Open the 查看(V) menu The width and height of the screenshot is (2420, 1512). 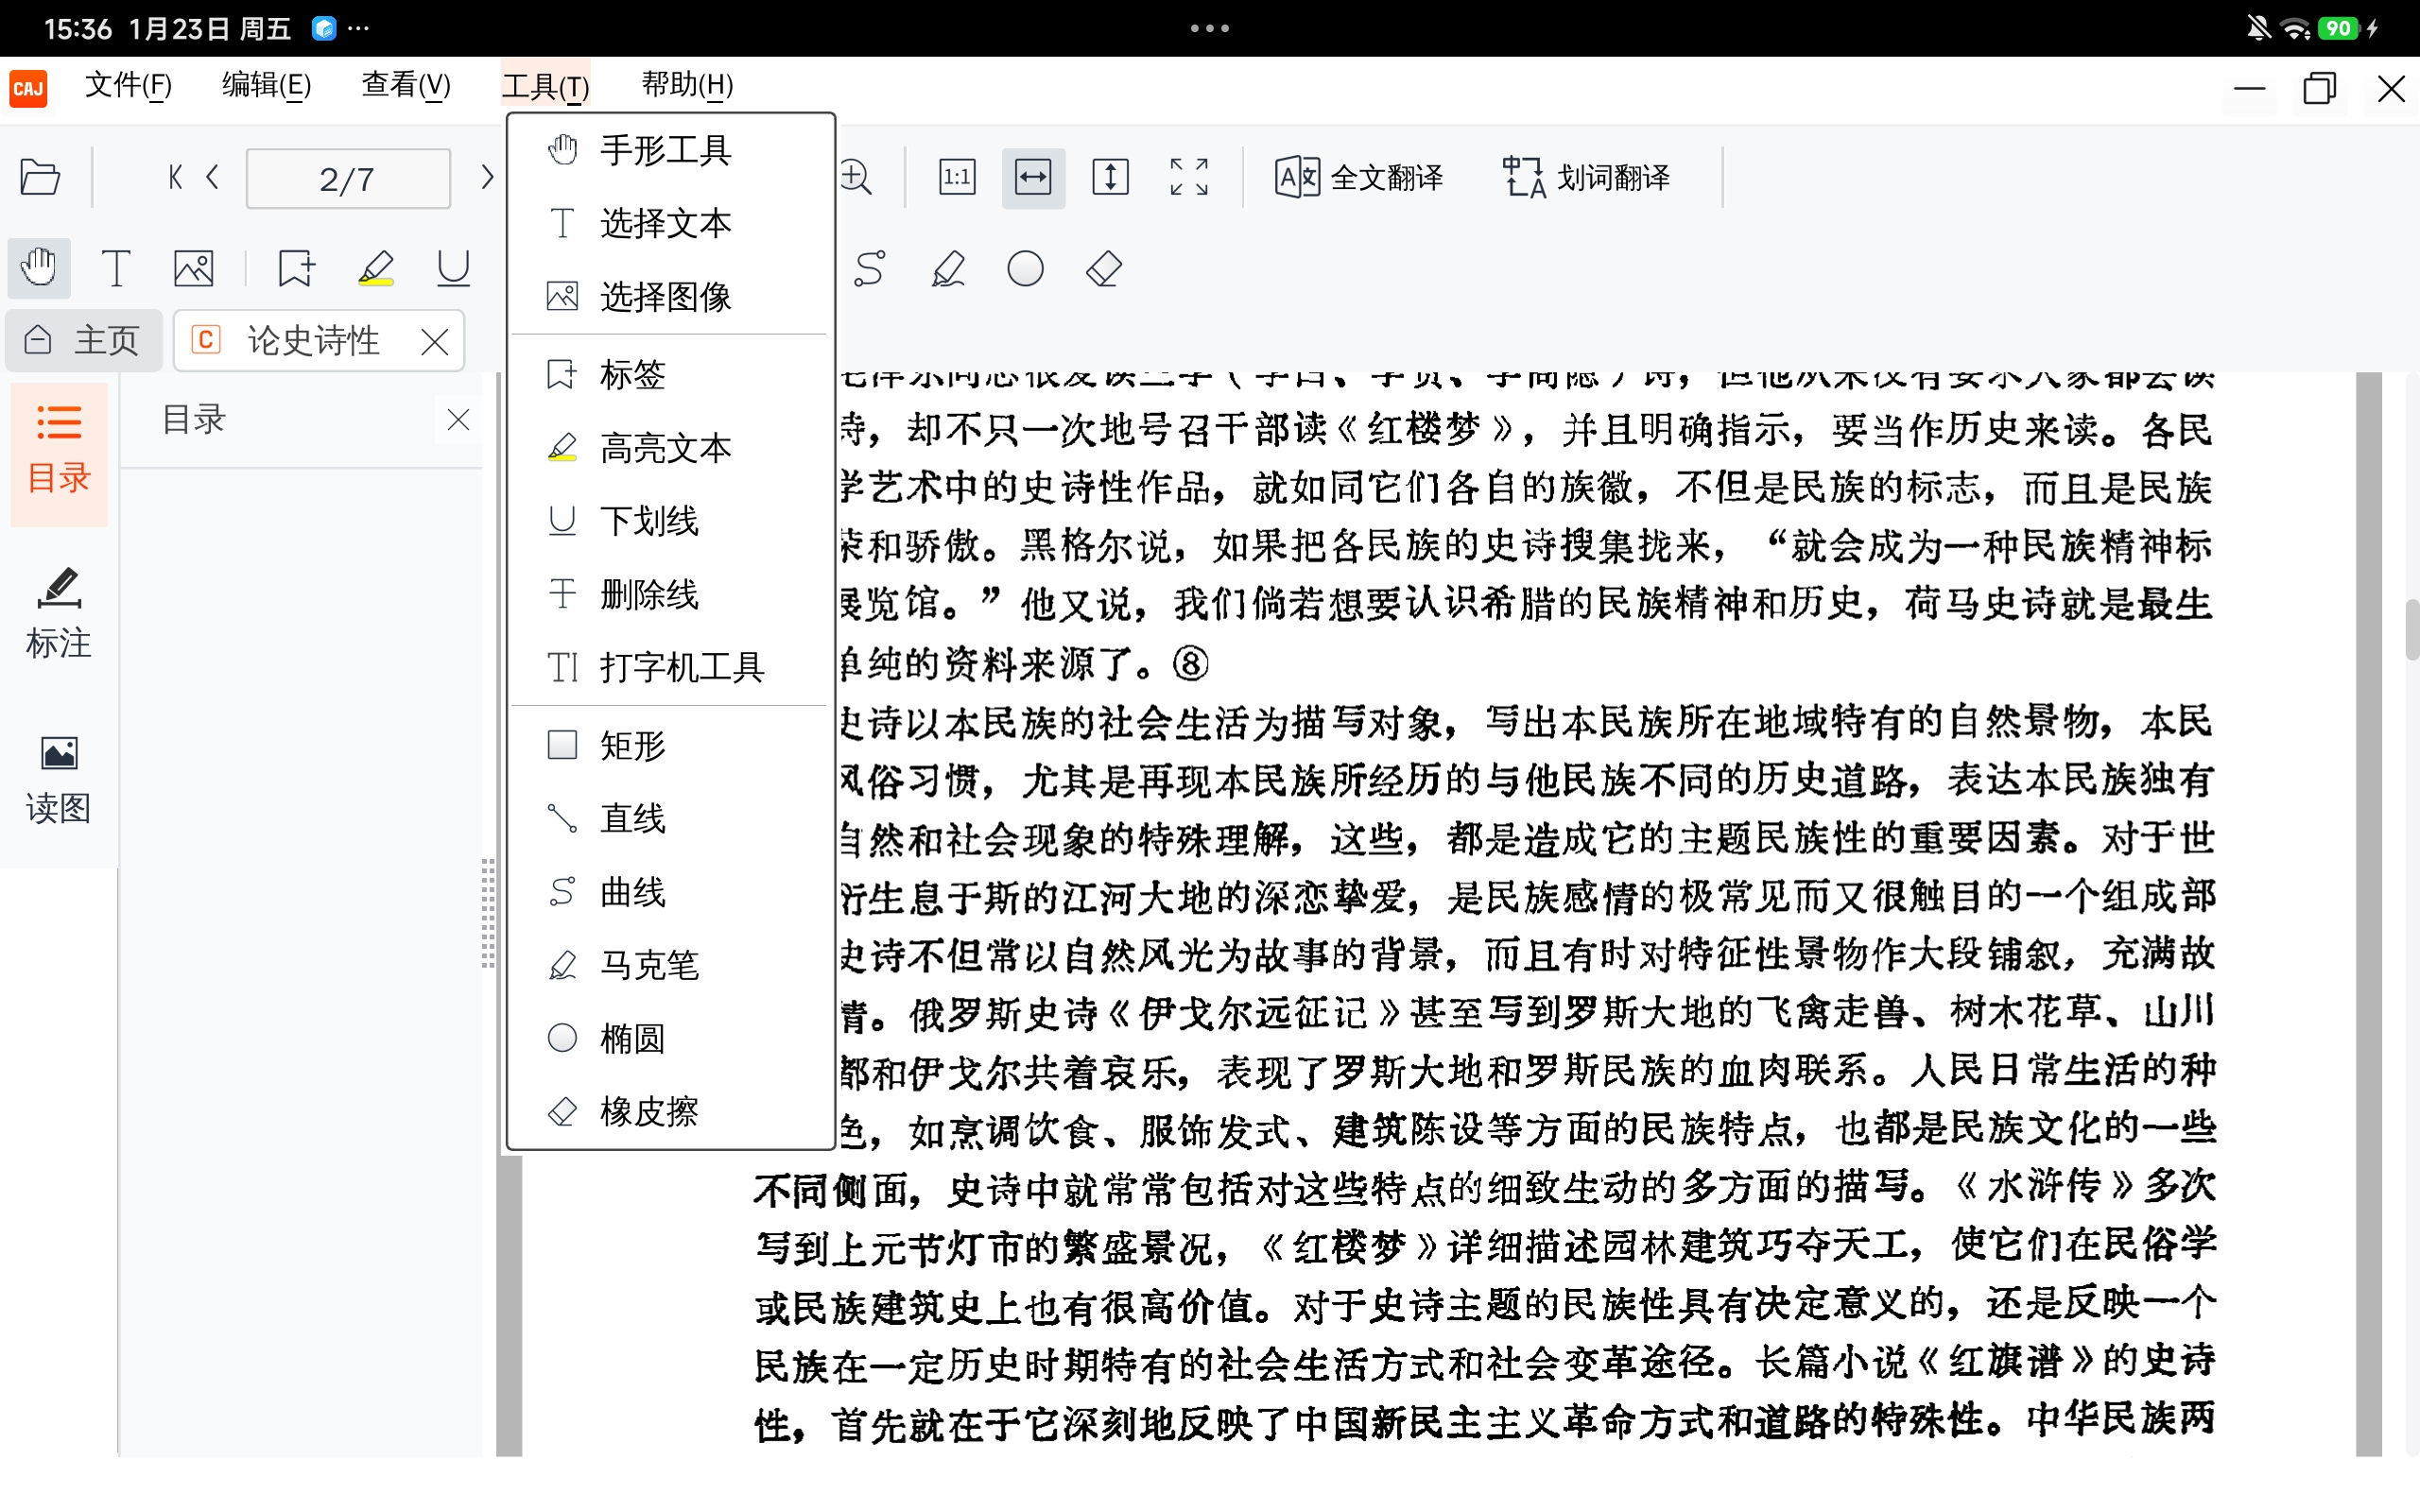[405, 86]
